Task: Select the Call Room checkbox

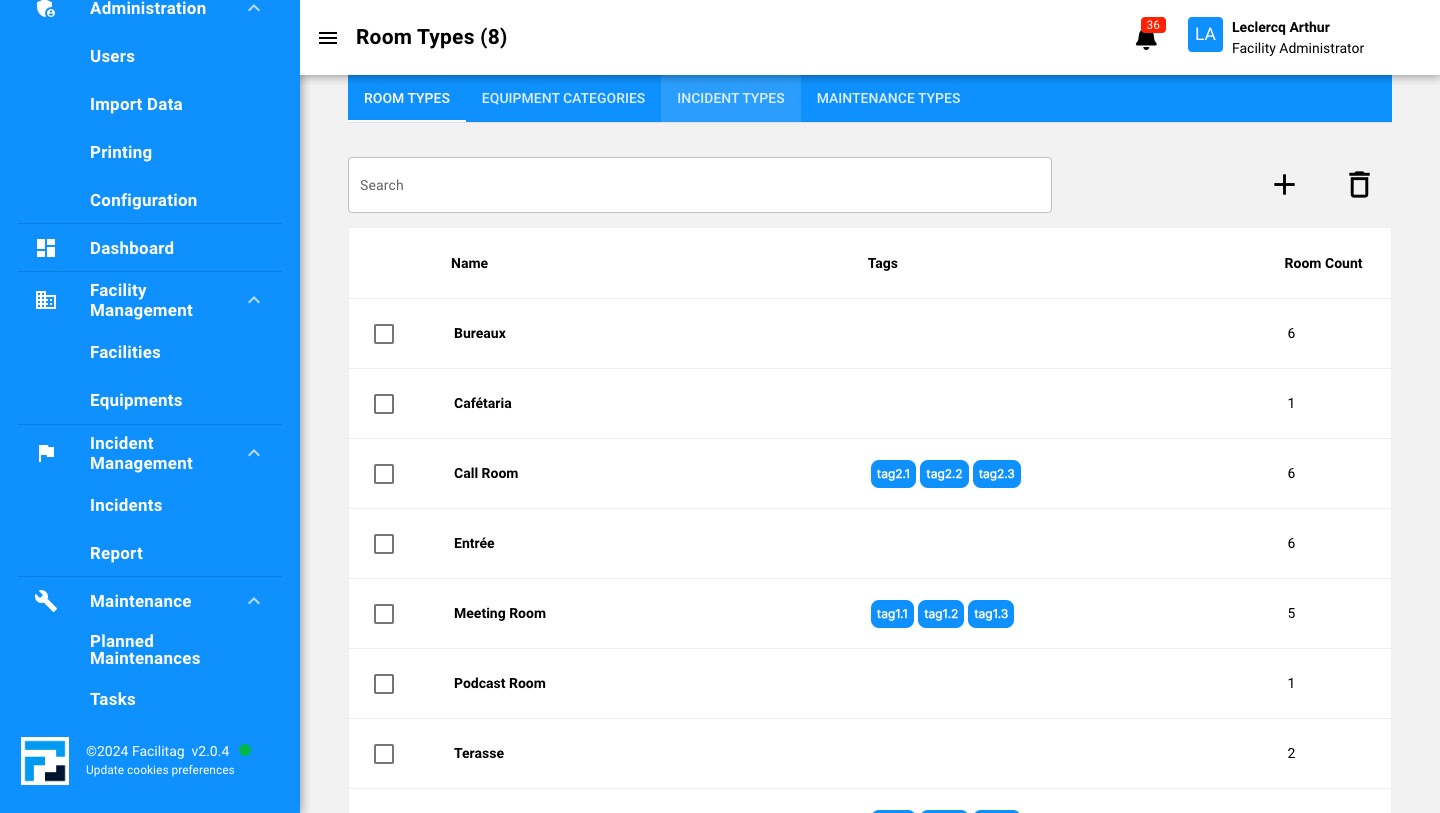Action: [384, 474]
